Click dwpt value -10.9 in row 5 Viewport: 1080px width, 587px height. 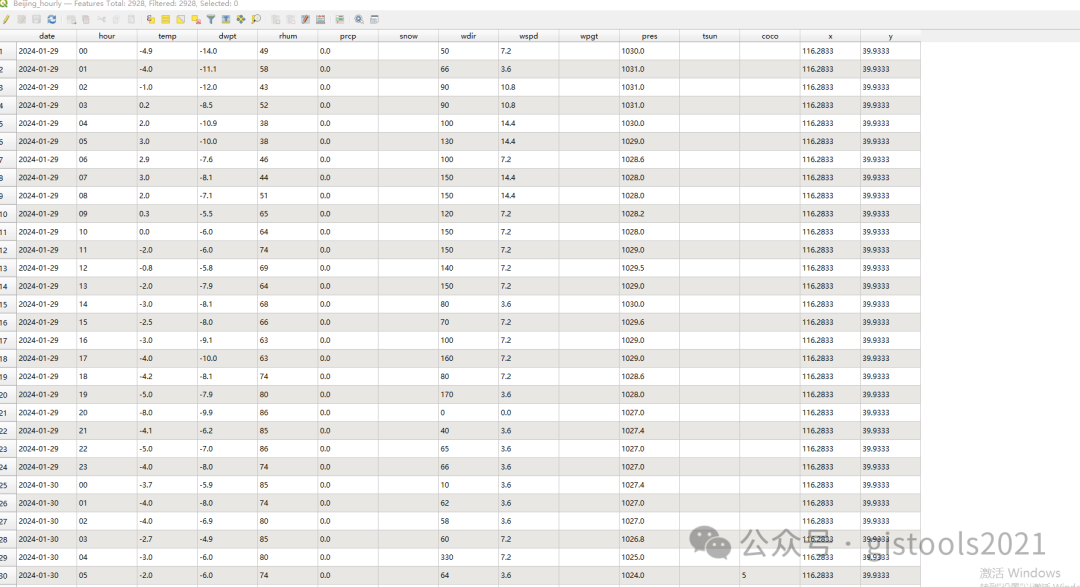[208, 123]
